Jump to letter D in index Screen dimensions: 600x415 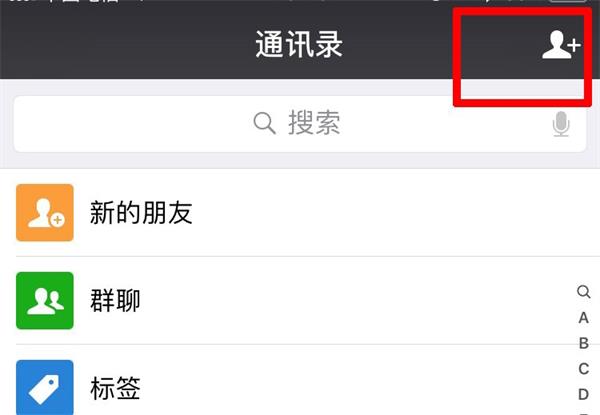(584, 394)
